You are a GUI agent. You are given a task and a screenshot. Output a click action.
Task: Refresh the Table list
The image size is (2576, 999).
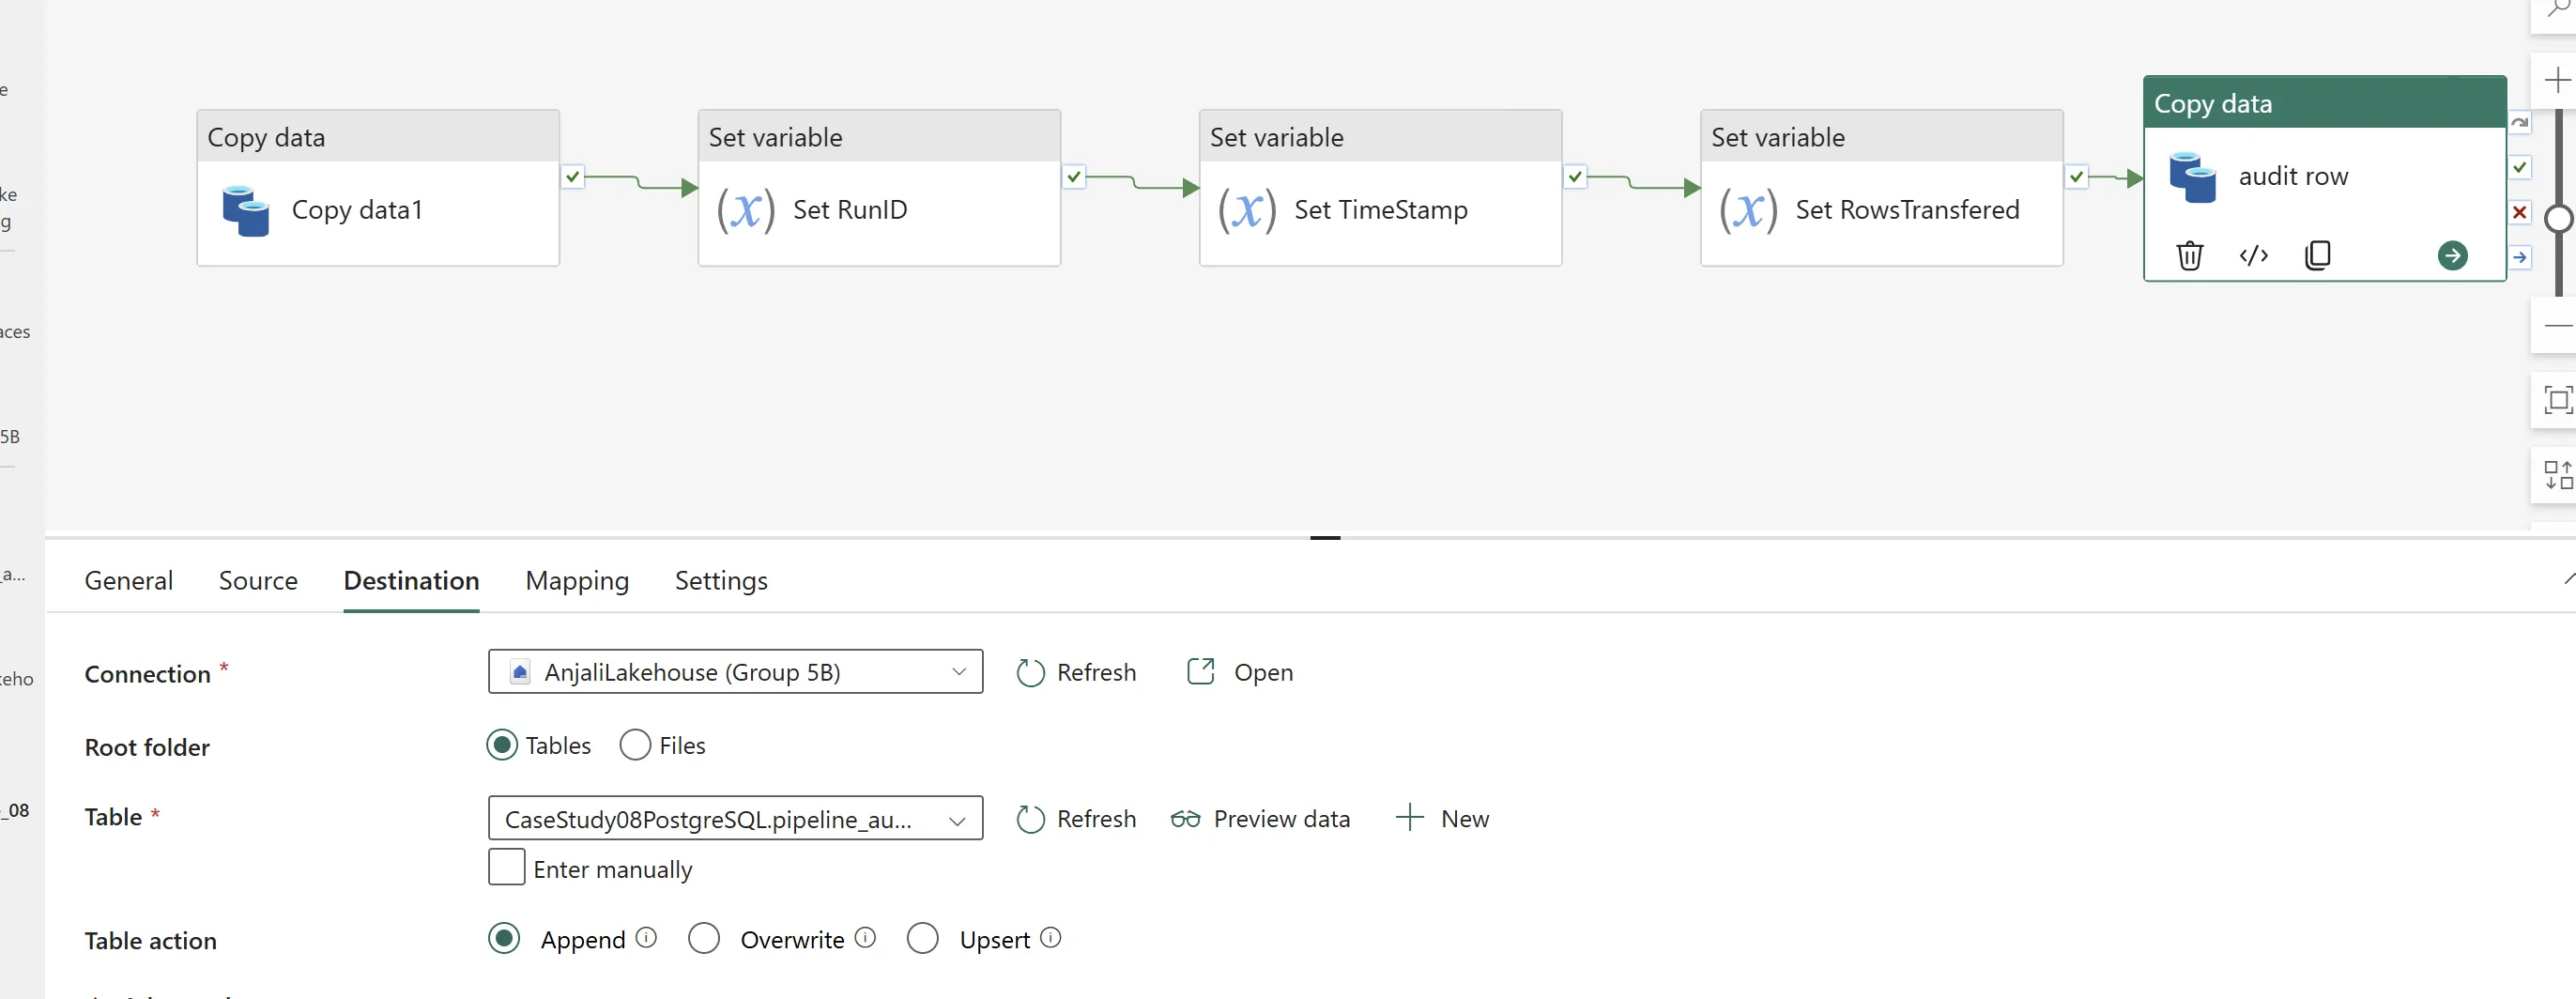[x=1076, y=819]
